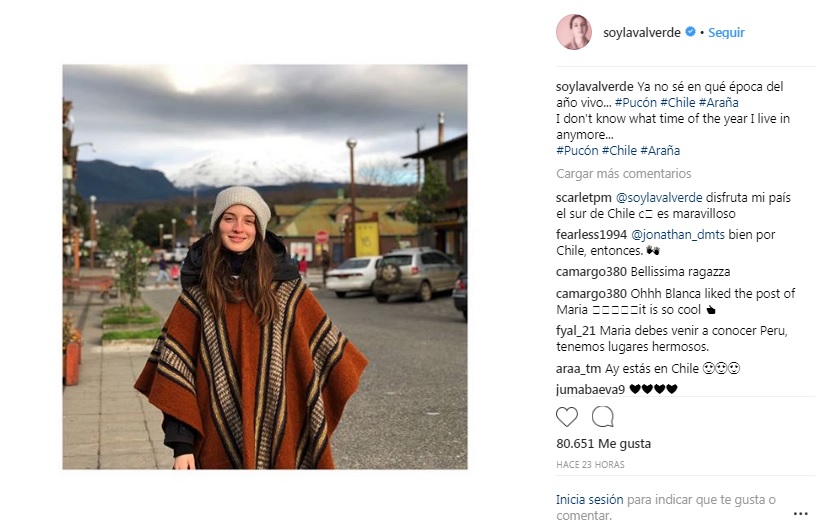The width and height of the screenshot is (816, 527).
Task: Open the first #Araña hashtag
Action: tap(719, 102)
